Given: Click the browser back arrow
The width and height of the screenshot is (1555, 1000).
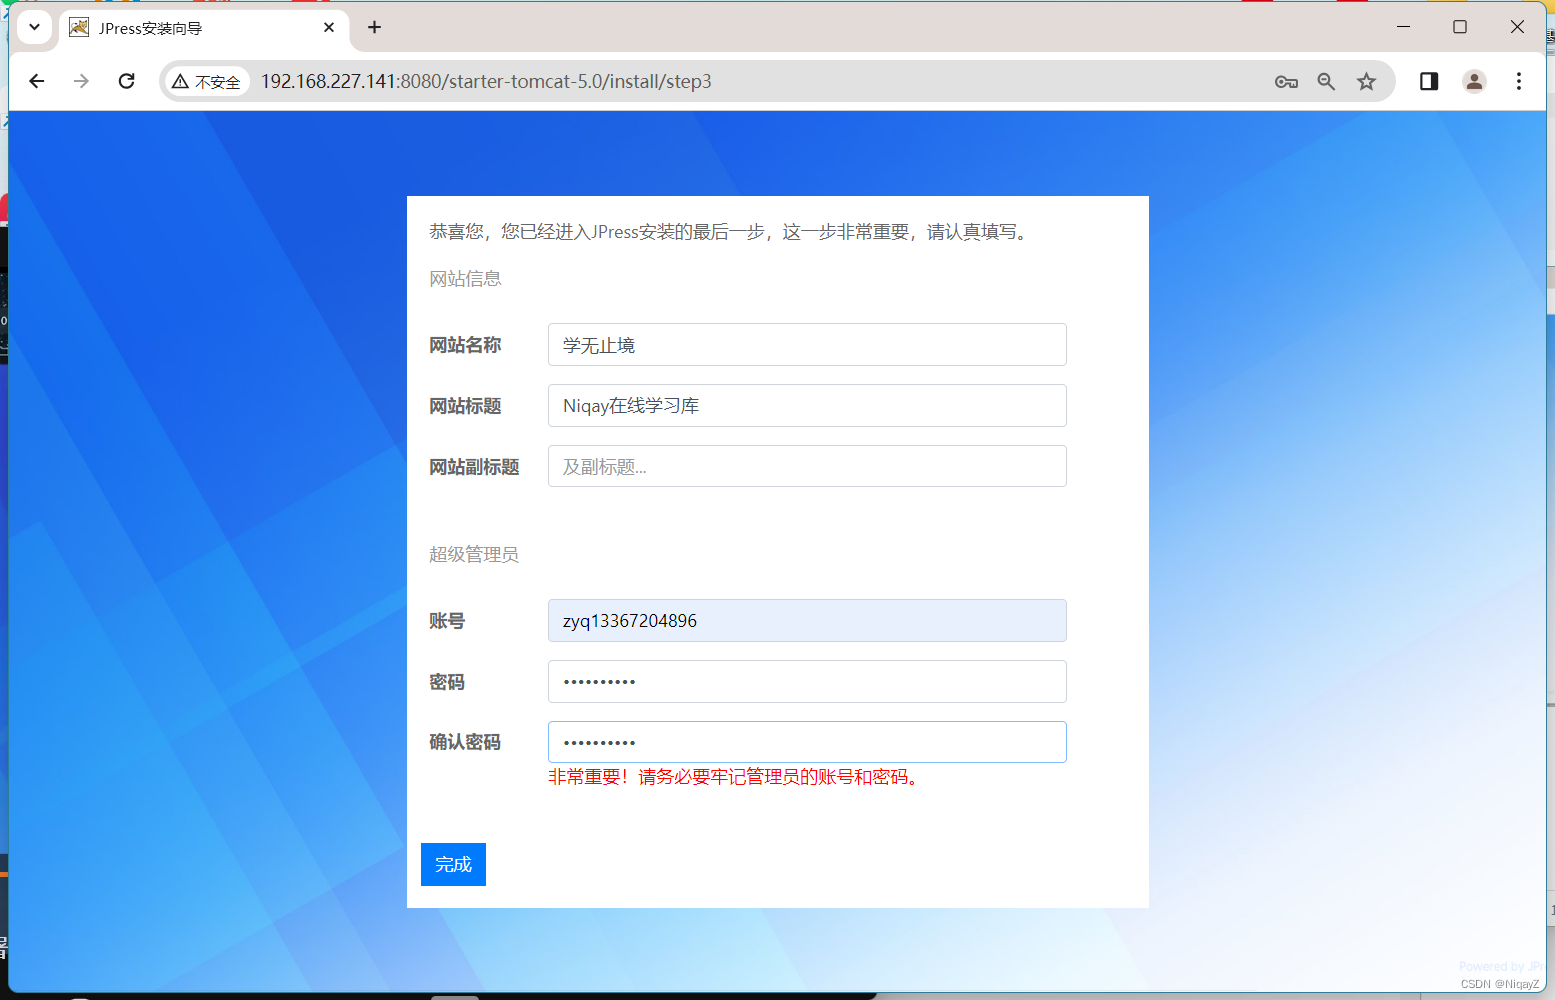Looking at the screenshot, I should [x=37, y=81].
